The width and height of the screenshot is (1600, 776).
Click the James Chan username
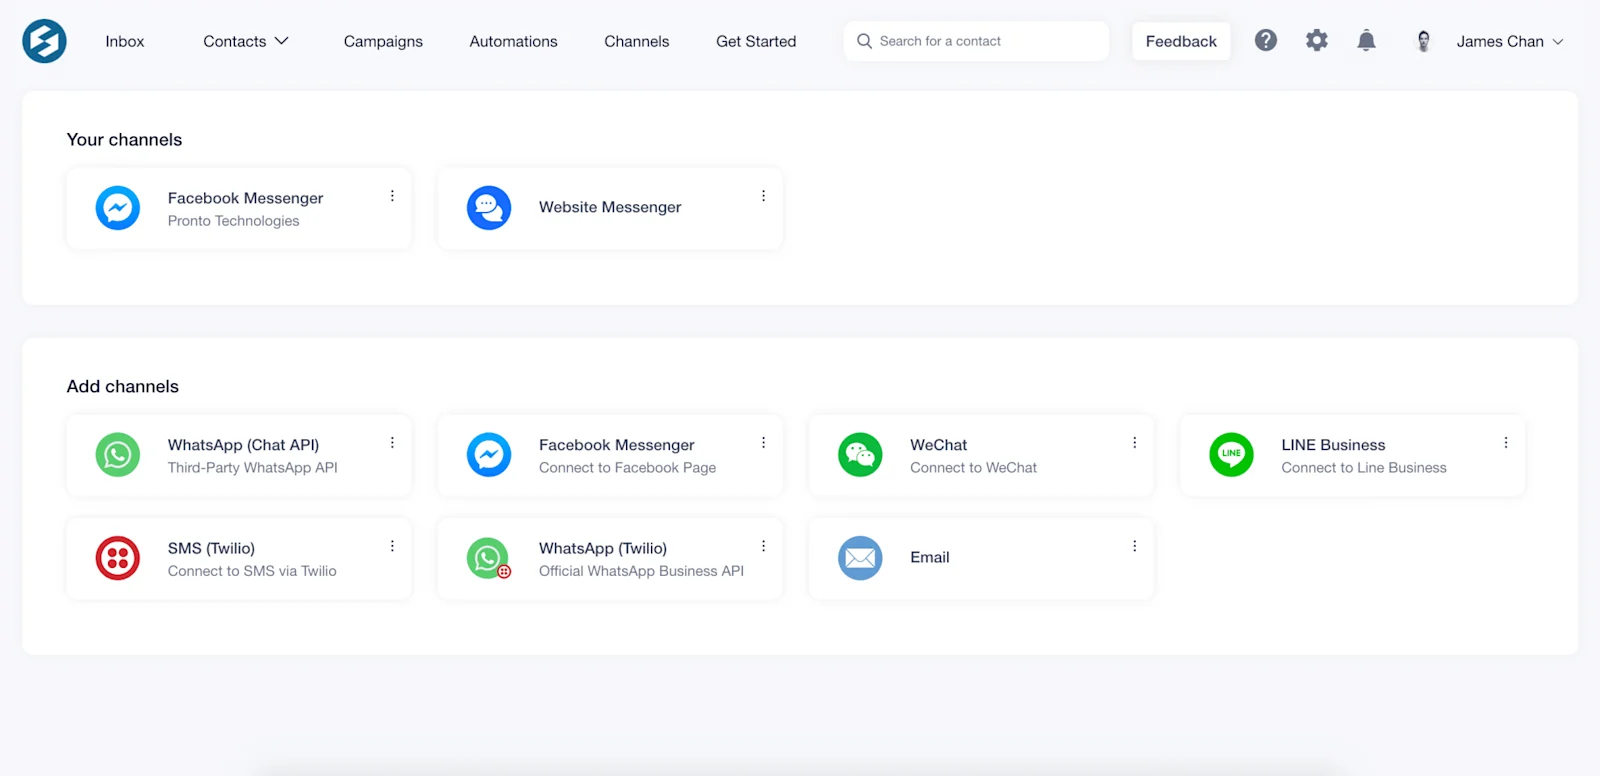pyautogui.click(x=1500, y=41)
